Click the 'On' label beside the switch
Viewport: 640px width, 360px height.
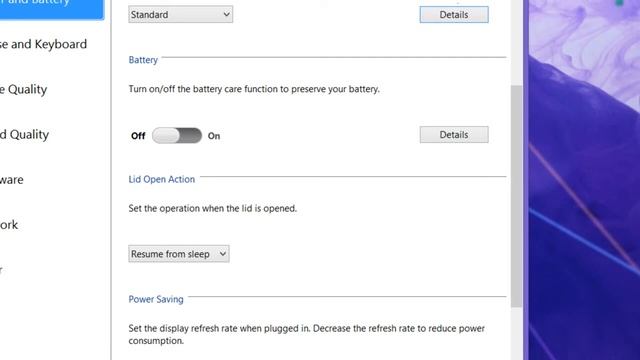pos(214,136)
